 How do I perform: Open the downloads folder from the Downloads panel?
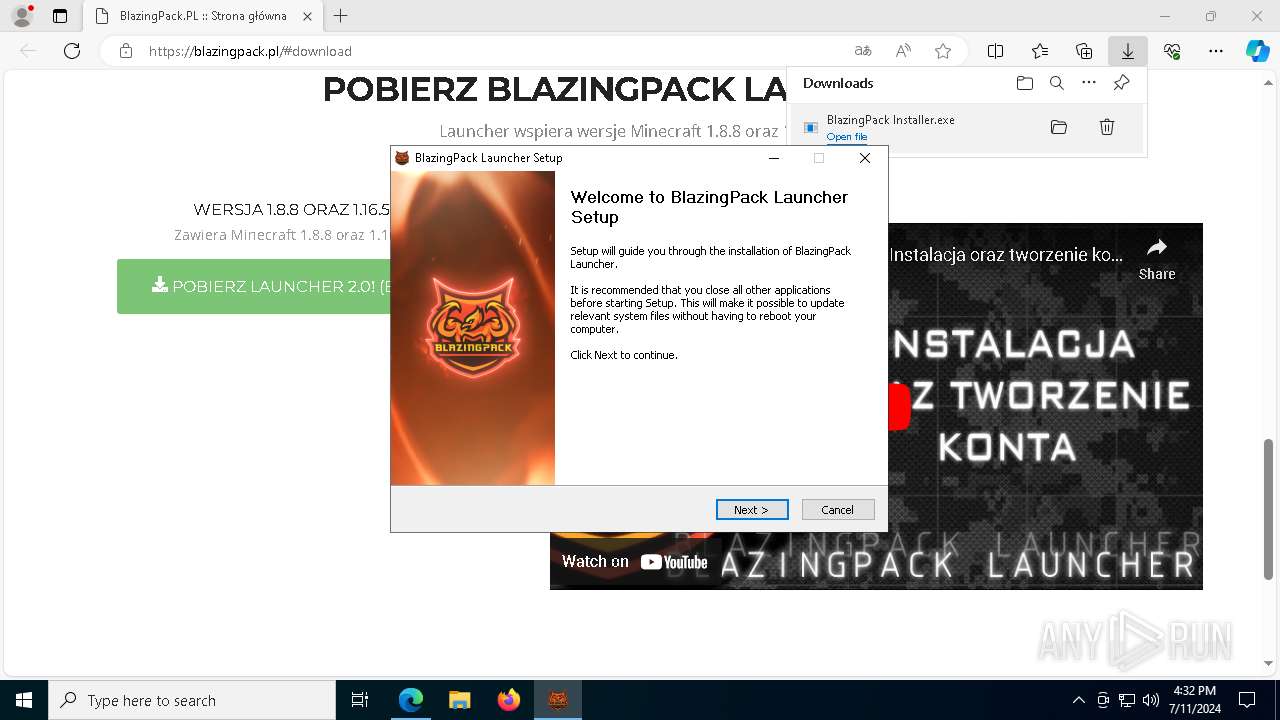1024,83
